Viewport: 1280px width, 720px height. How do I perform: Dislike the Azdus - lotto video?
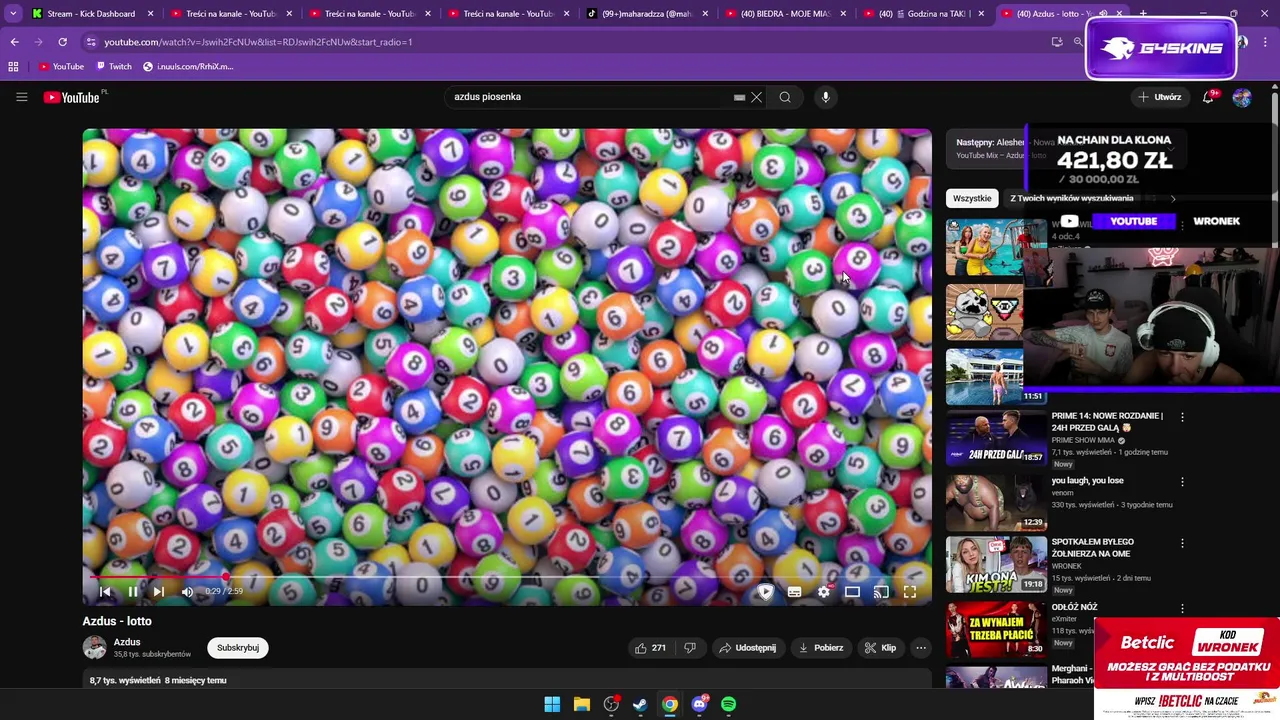pyautogui.click(x=689, y=648)
